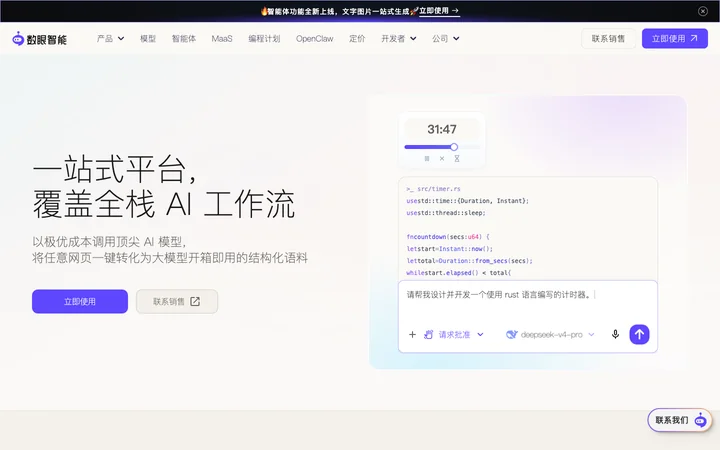Click the hero 联系销售 button with external-link icon
The width and height of the screenshot is (720, 450).
[x=177, y=302]
